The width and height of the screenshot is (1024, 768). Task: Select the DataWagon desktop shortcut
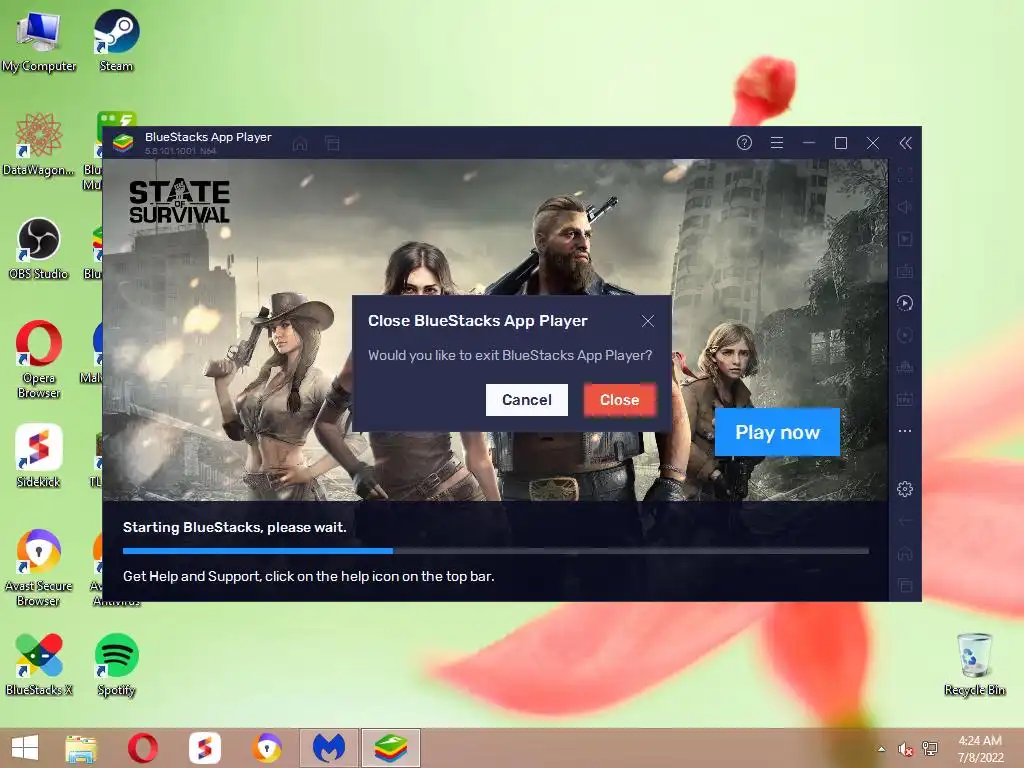click(x=39, y=144)
